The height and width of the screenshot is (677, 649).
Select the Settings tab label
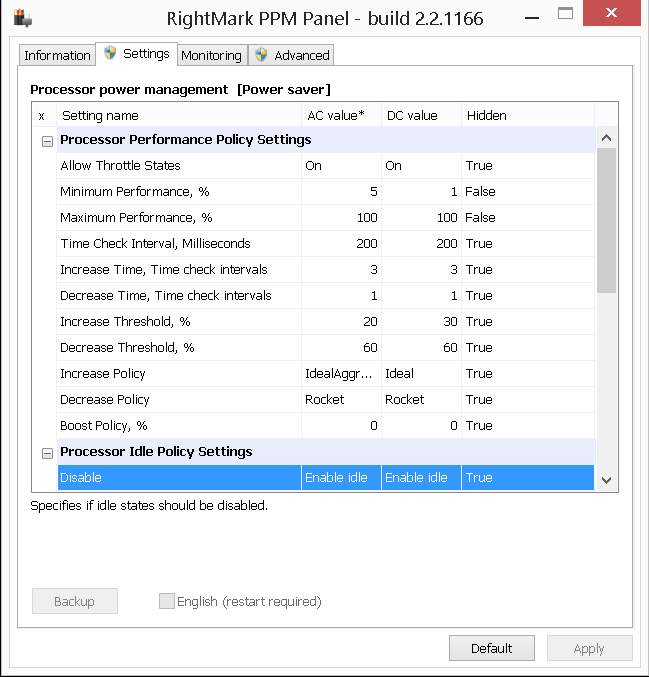(146, 54)
